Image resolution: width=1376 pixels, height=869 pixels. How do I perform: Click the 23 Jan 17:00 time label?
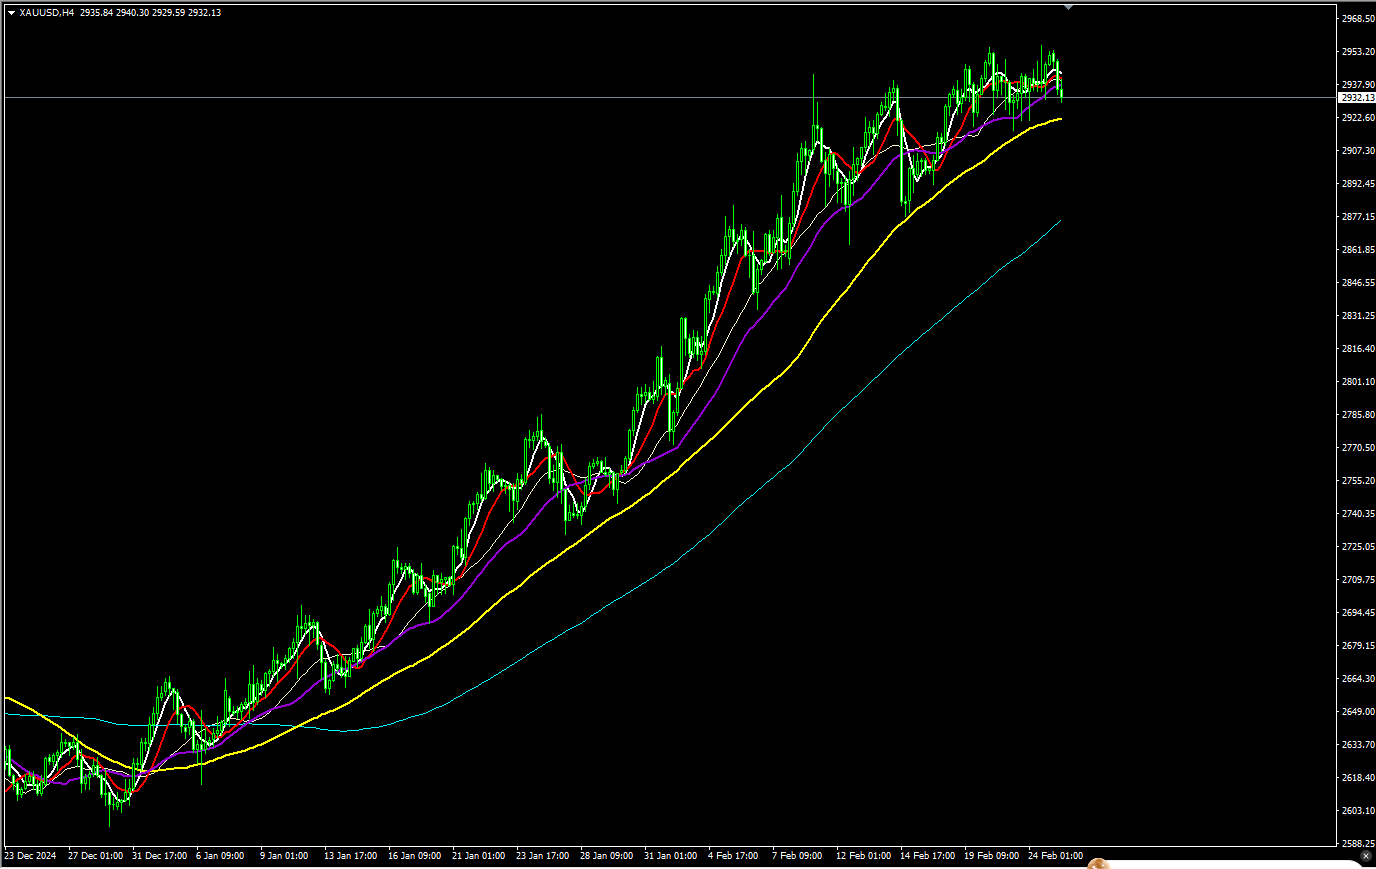click(x=542, y=856)
